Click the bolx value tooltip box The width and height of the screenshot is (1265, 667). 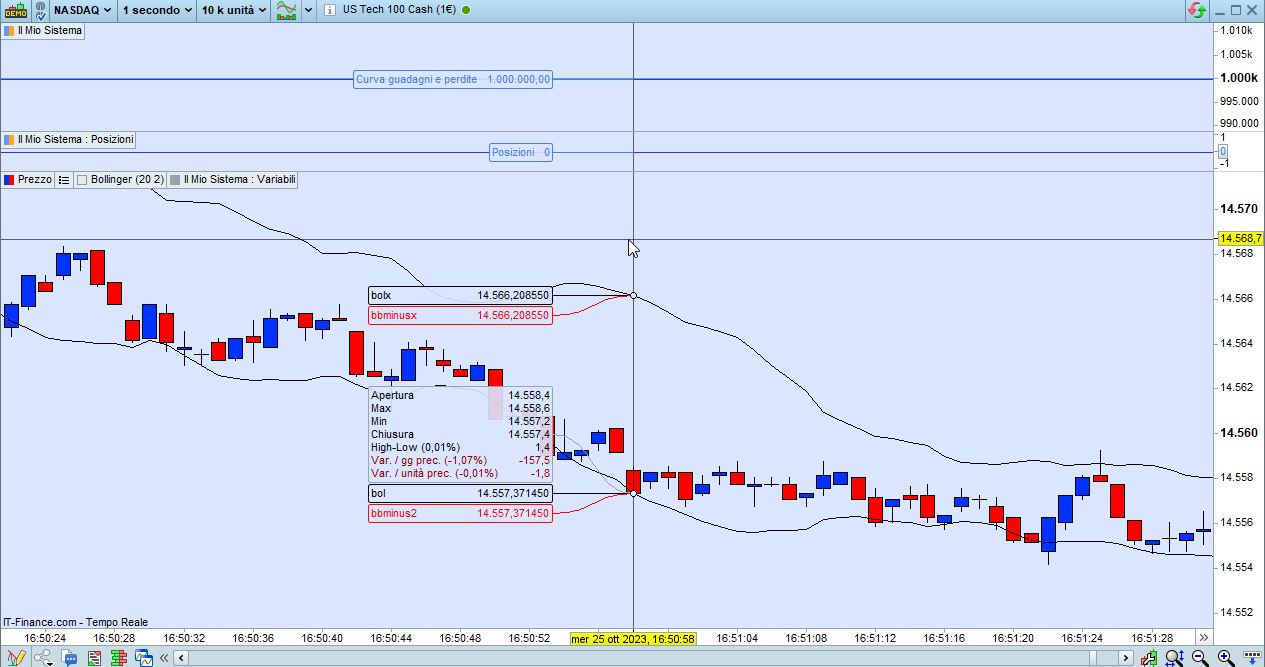point(460,295)
